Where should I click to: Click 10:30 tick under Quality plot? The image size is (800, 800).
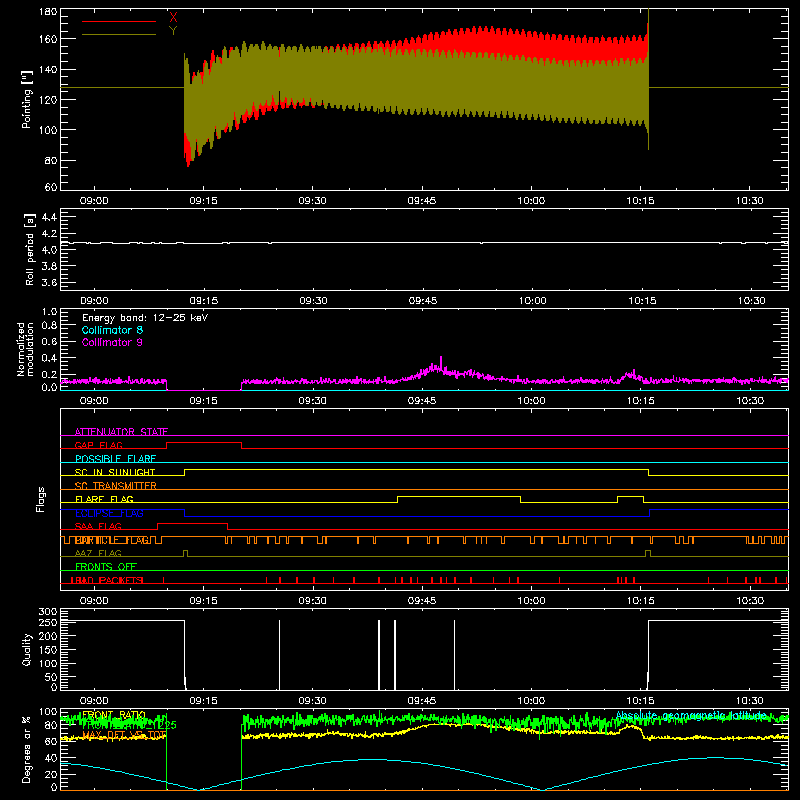point(750,701)
